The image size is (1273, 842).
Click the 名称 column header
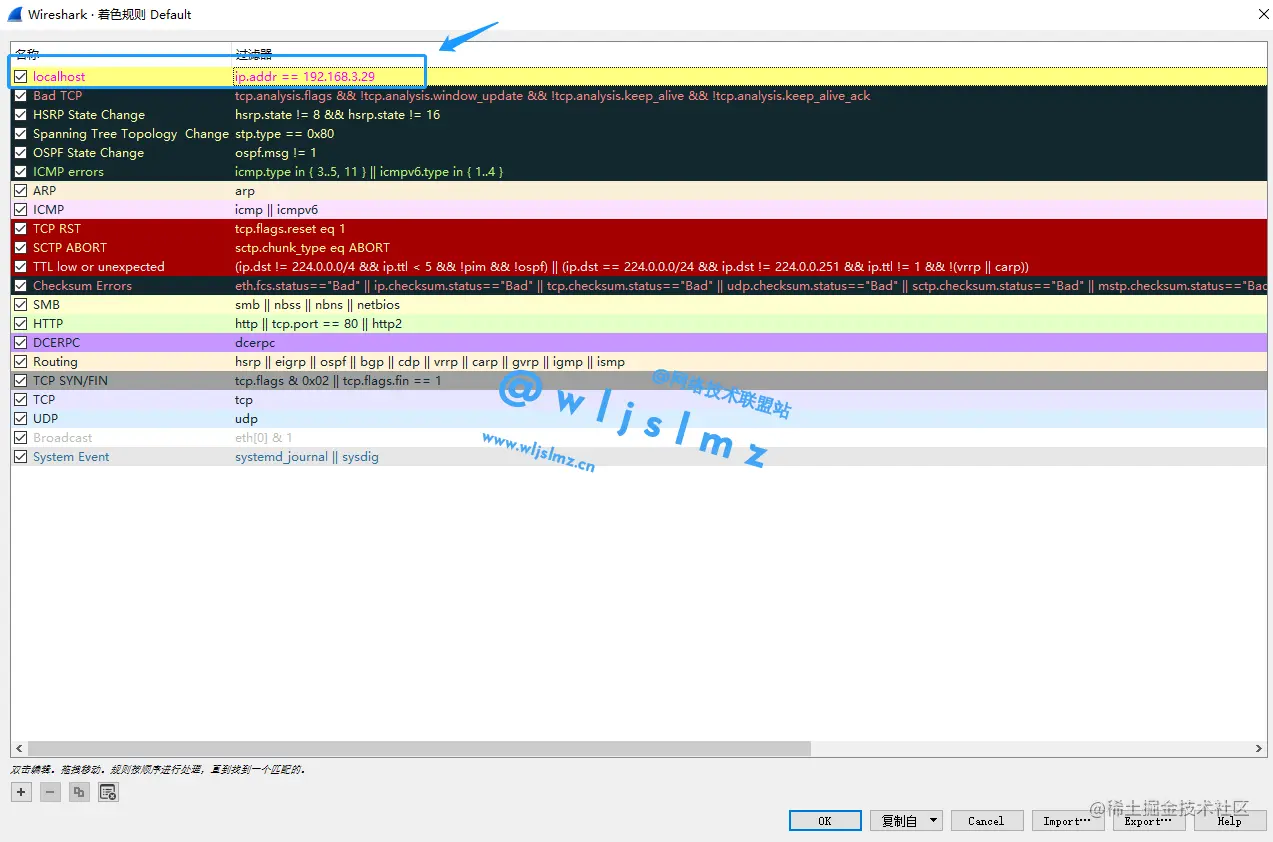pyautogui.click(x=121, y=54)
